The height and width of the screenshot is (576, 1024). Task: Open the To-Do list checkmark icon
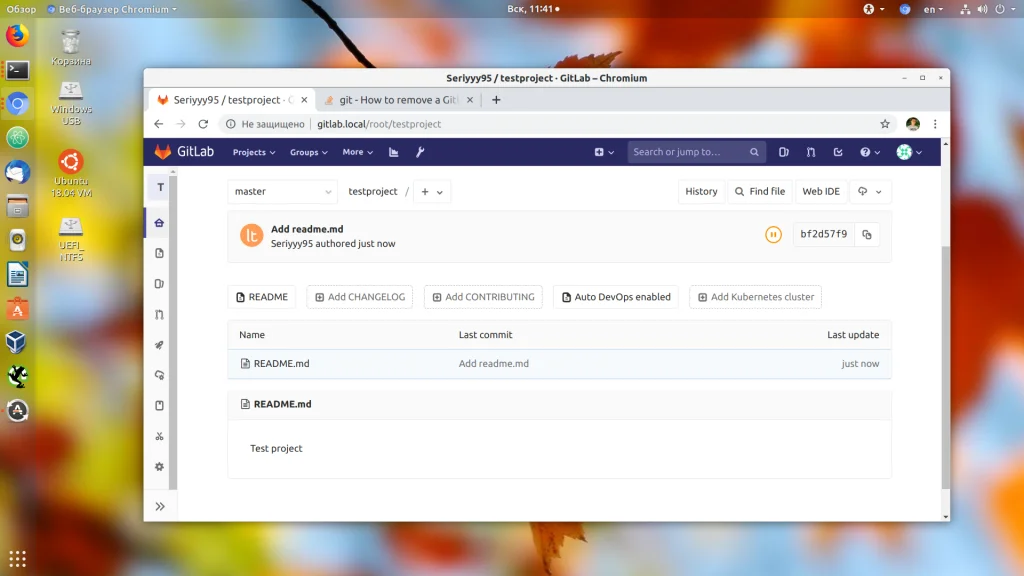(x=838, y=152)
